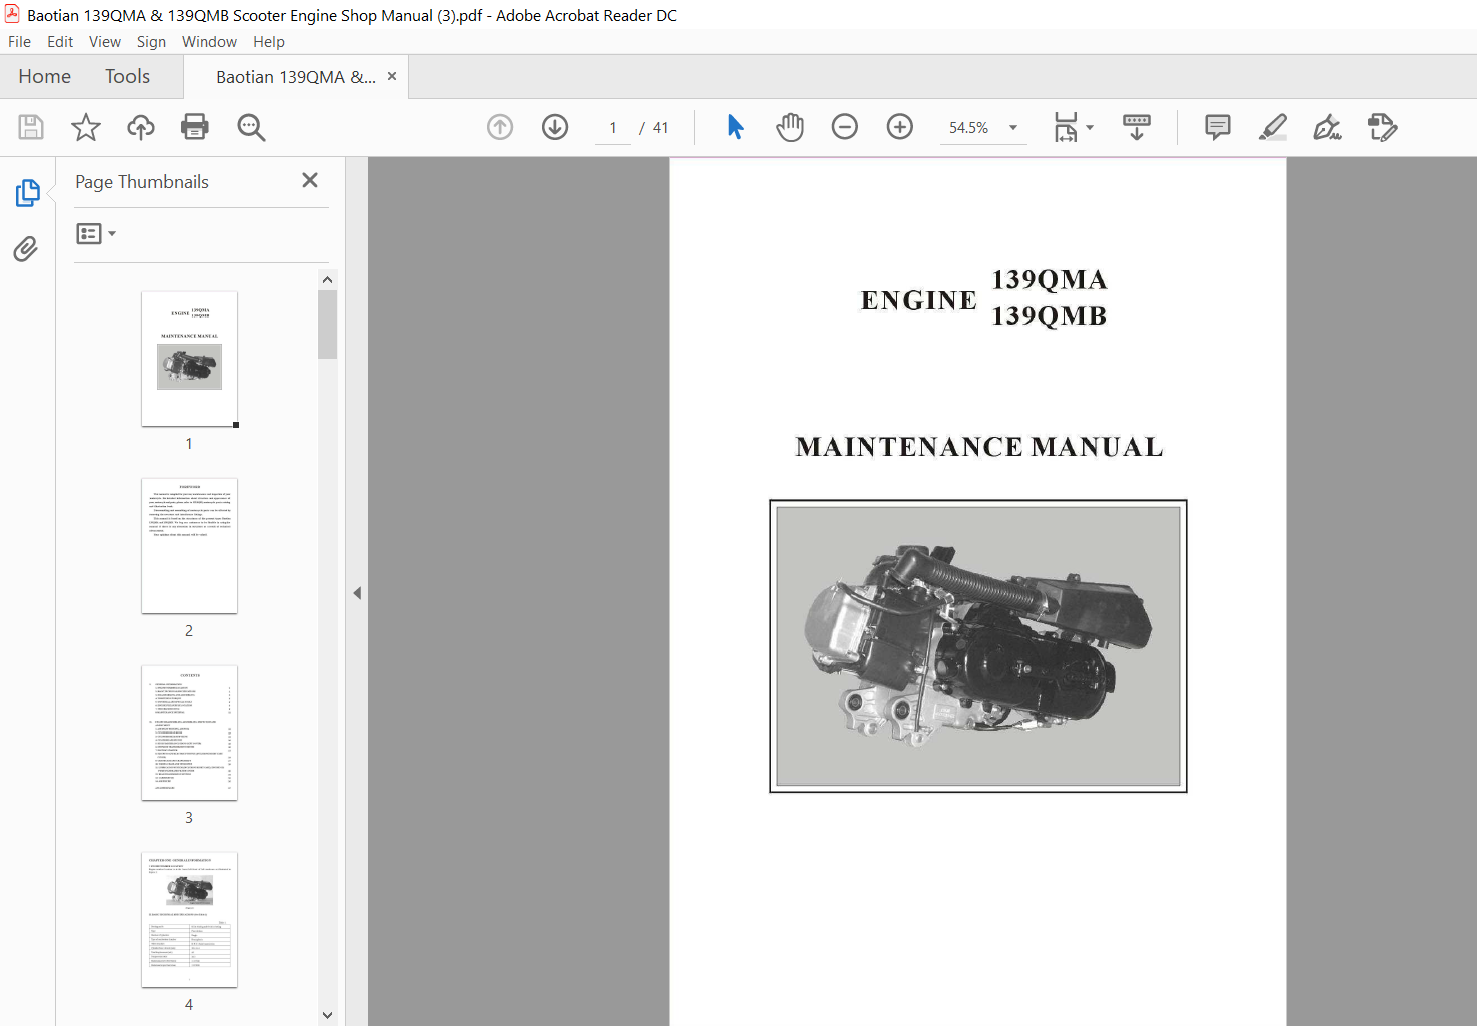Open the zoom level 54.5% dropdown
The image size is (1477, 1026).
[1013, 127]
